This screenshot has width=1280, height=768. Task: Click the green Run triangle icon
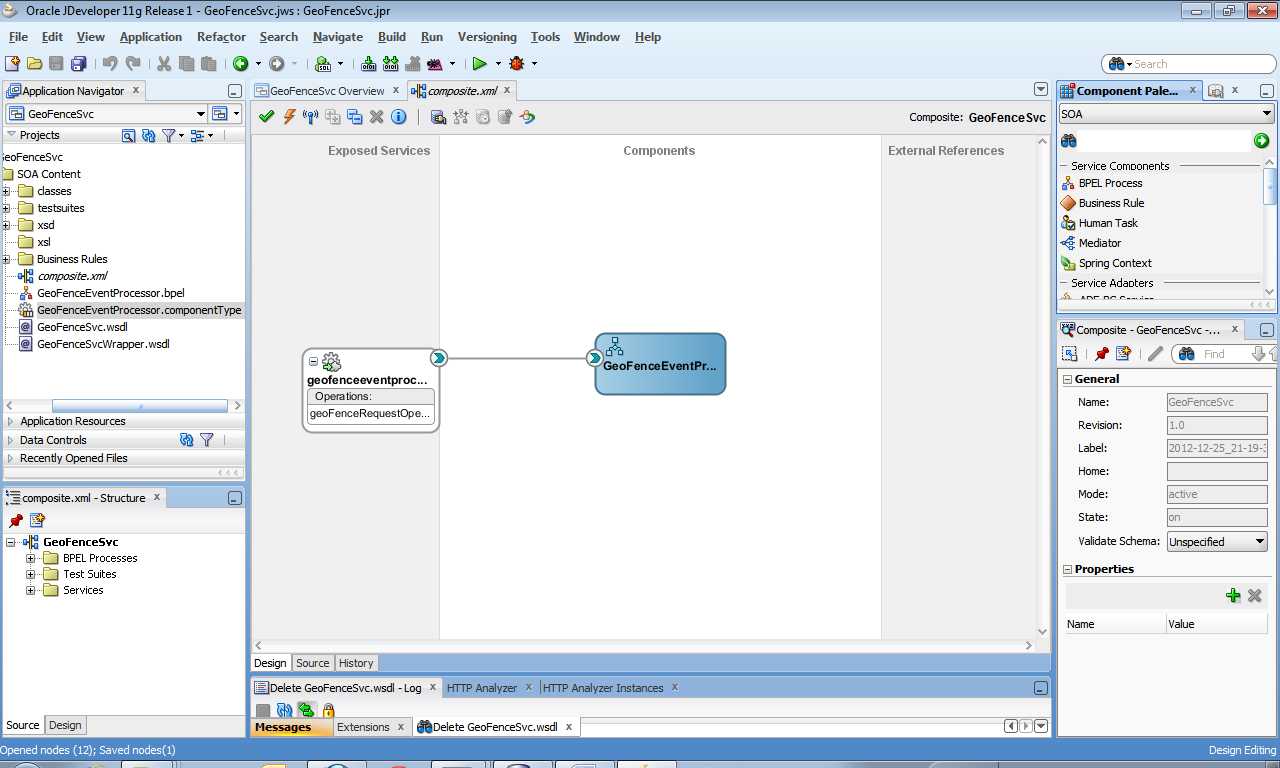pos(480,63)
